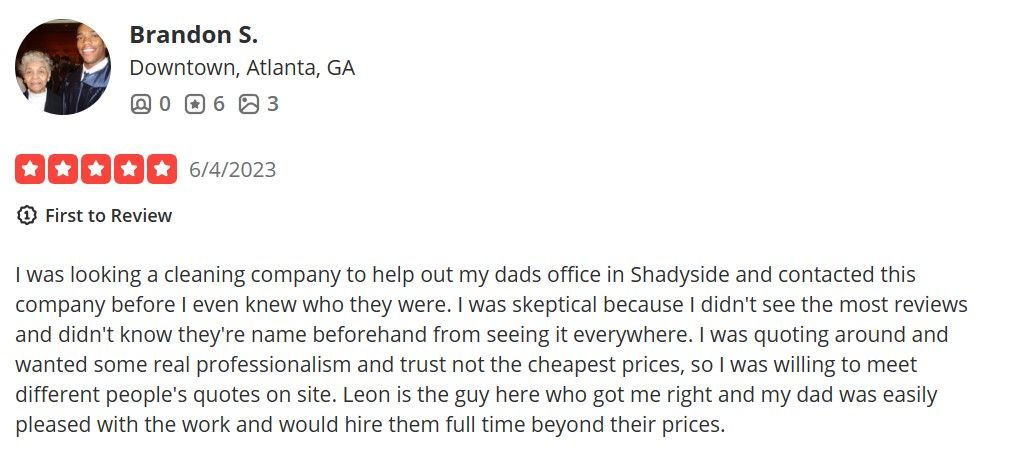Screen dimensions: 1029x465
Task: Click the review date 6/4/2023
Action: [233, 170]
